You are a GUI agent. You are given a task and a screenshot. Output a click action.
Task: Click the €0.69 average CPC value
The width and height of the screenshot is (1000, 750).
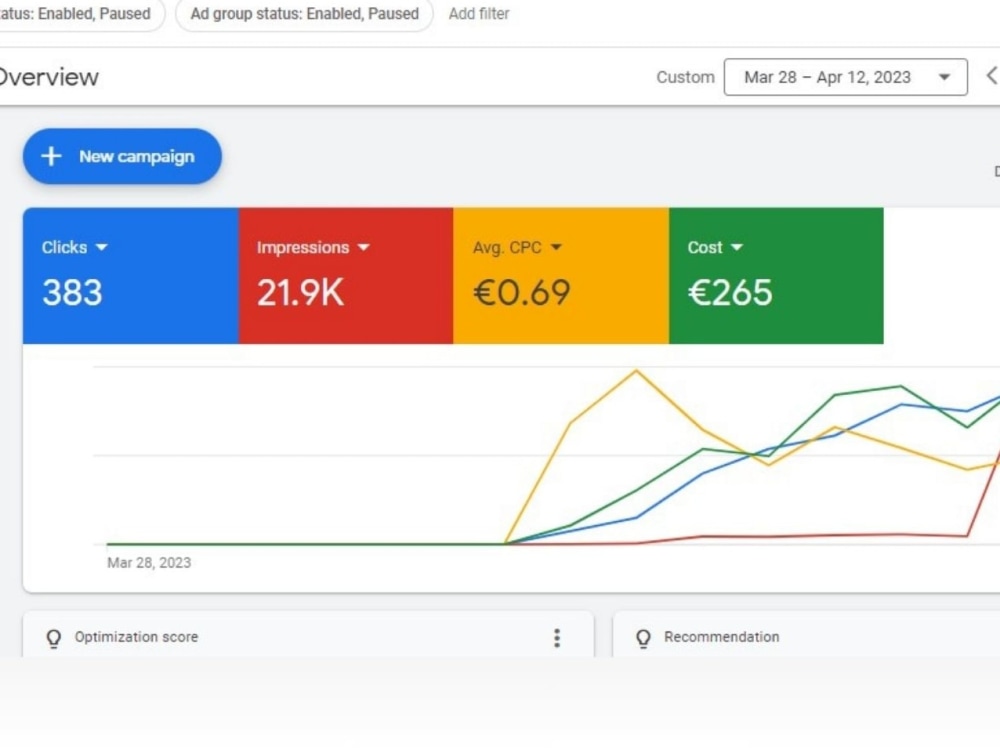[x=522, y=293]
